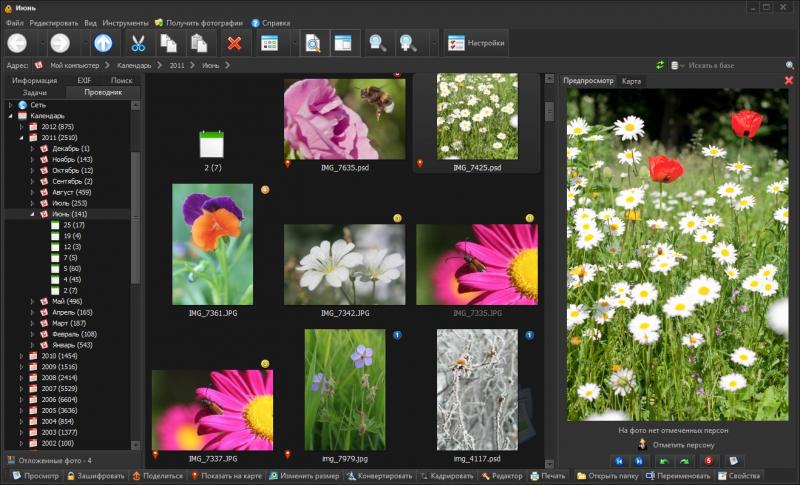Open thumbnail view mode icon
The width and height of the screenshot is (800, 485).
(x=269, y=43)
